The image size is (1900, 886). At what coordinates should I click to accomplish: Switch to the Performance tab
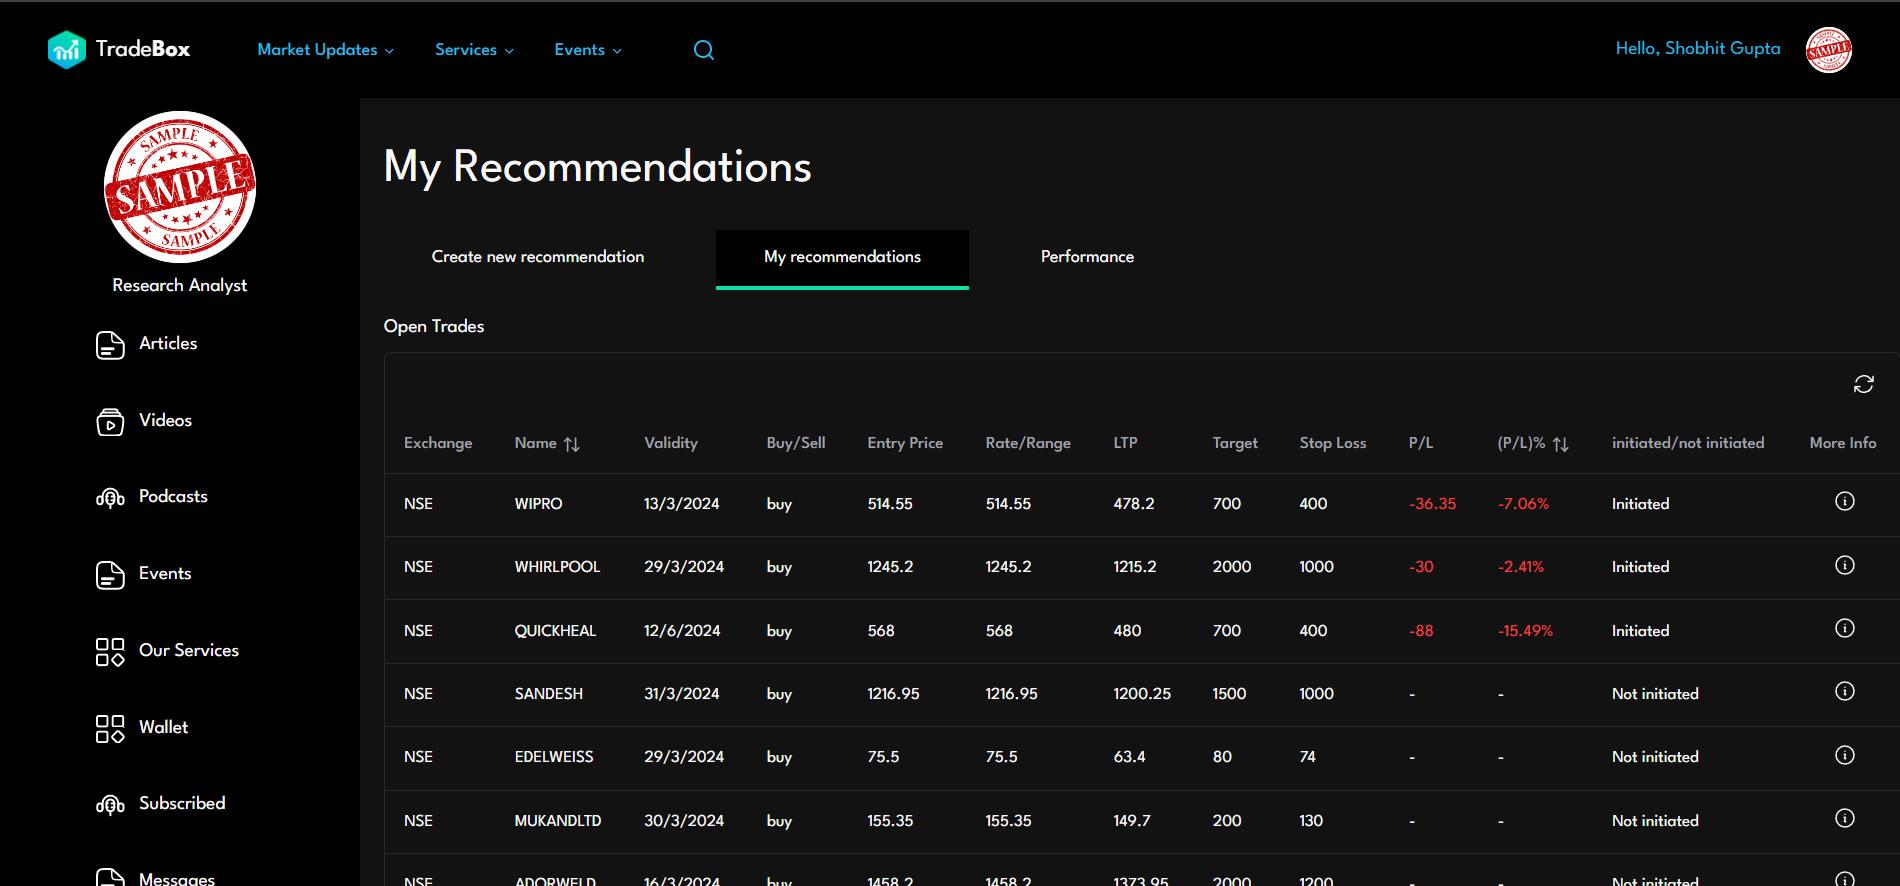[1087, 257]
